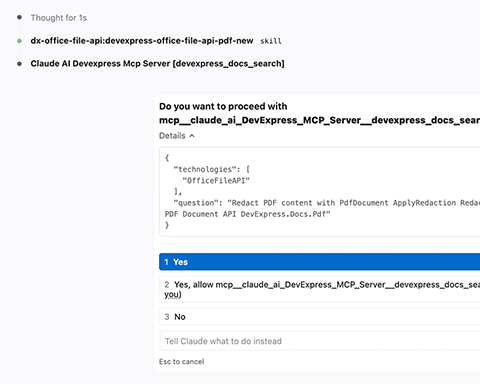Select option 3 No

tap(319, 317)
